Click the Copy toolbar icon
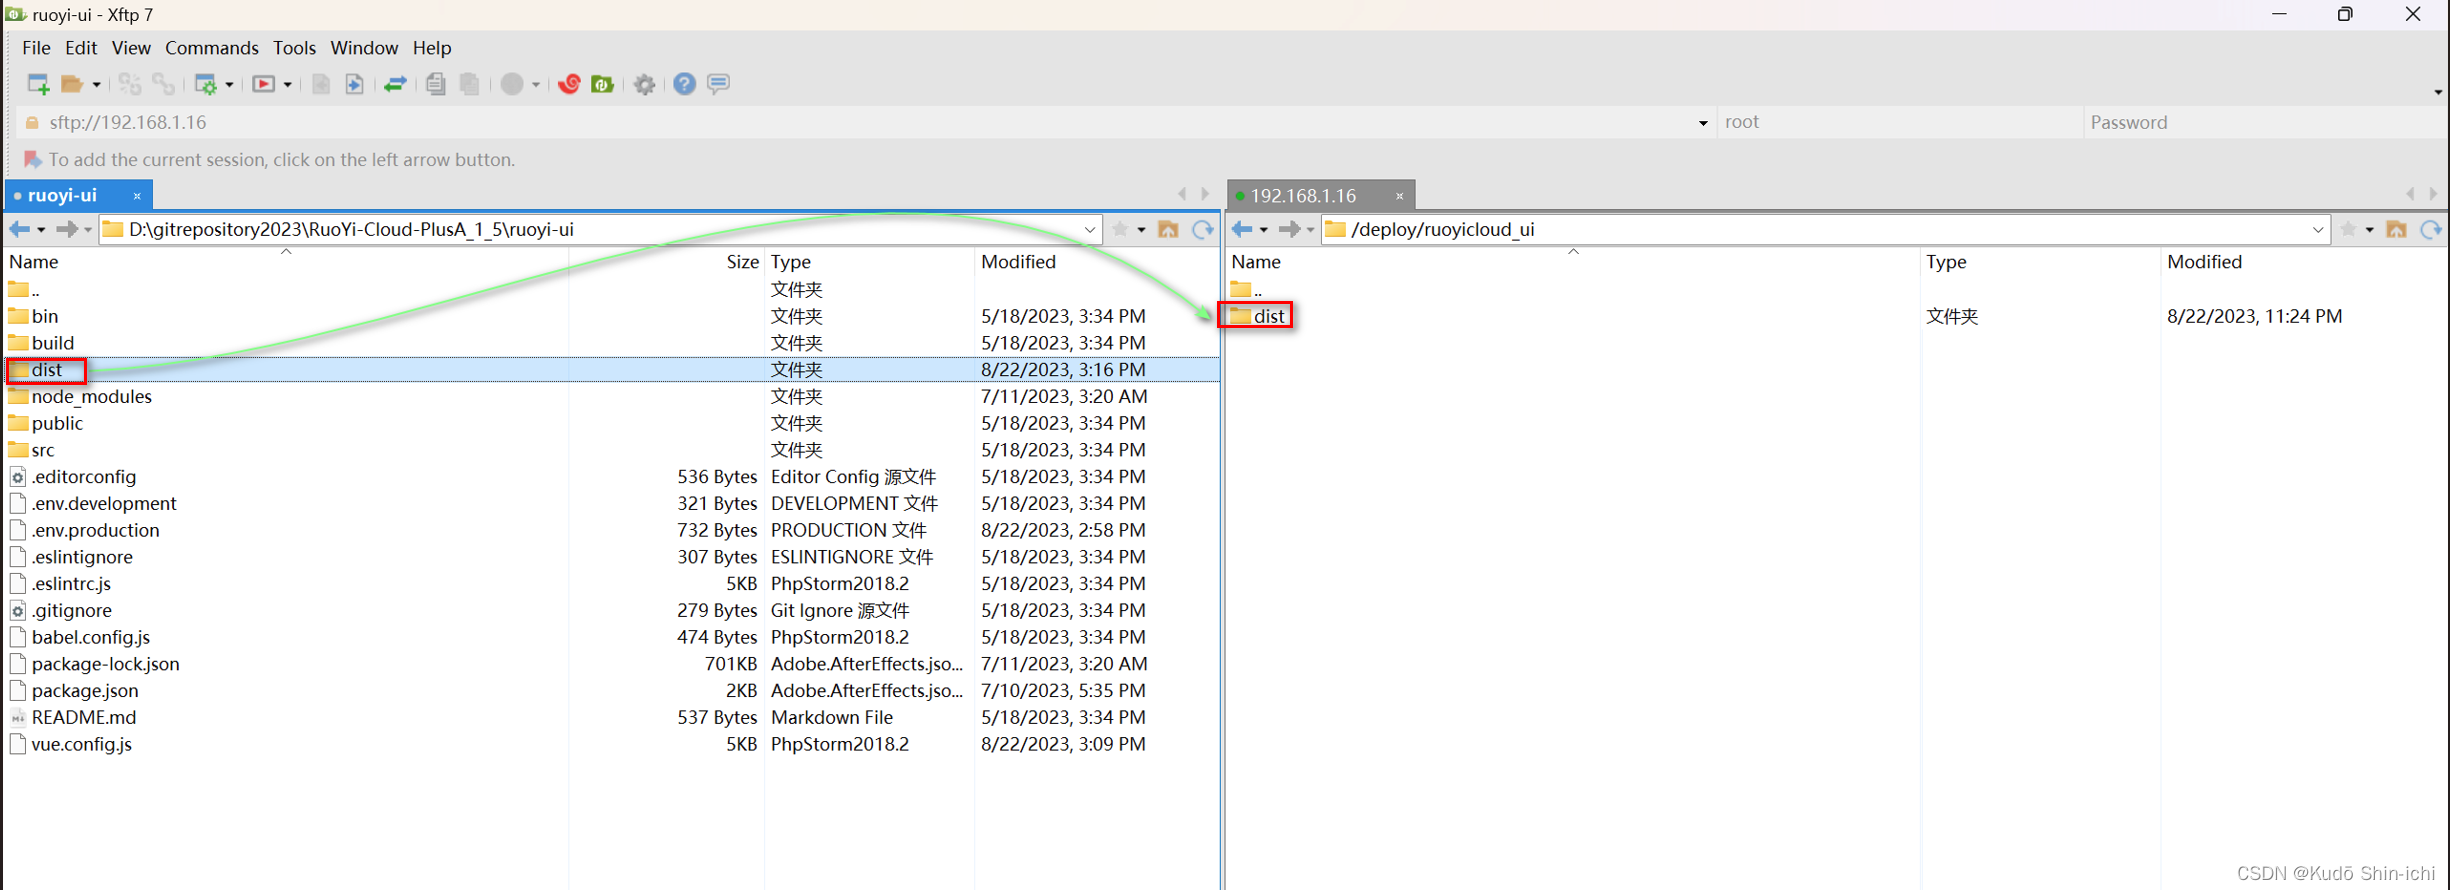Image resolution: width=2450 pixels, height=890 pixels. (435, 84)
